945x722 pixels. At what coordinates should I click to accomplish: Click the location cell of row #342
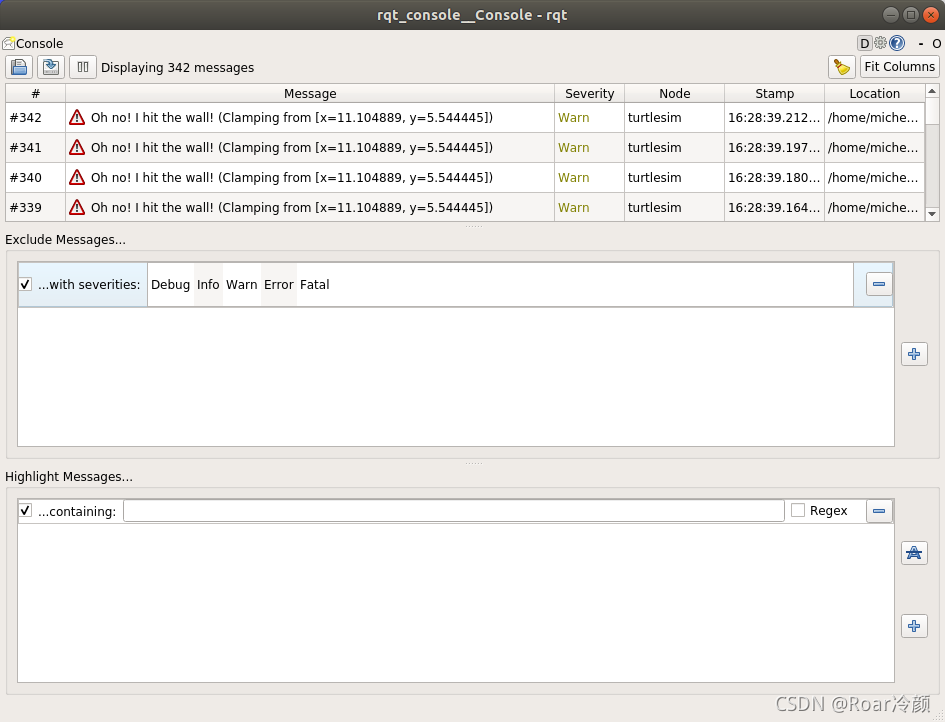[873, 118]
